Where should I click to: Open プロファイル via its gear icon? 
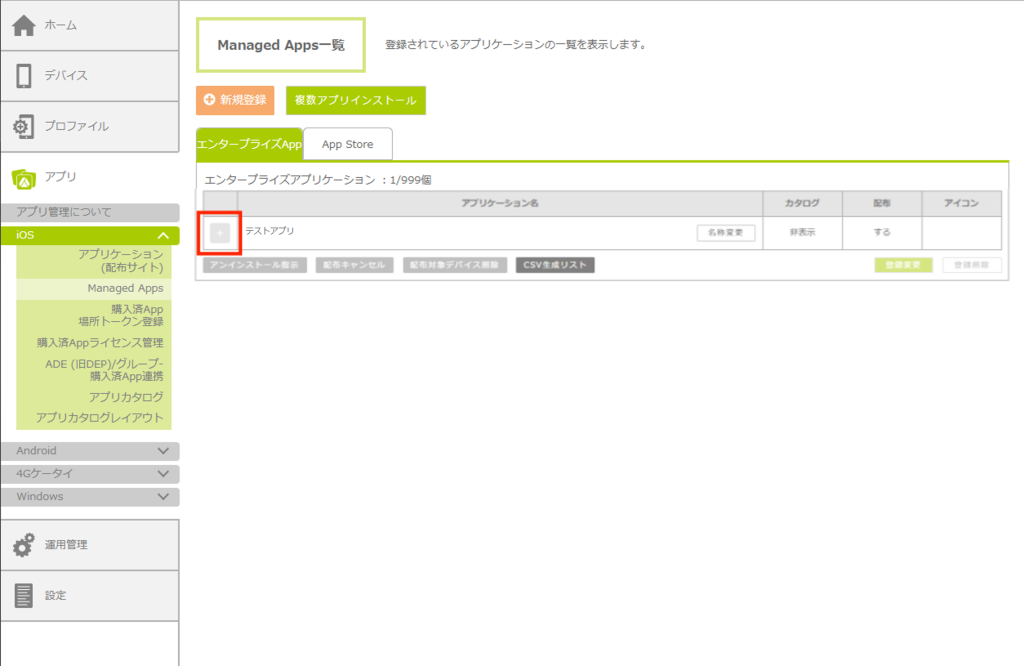(24, 127)
